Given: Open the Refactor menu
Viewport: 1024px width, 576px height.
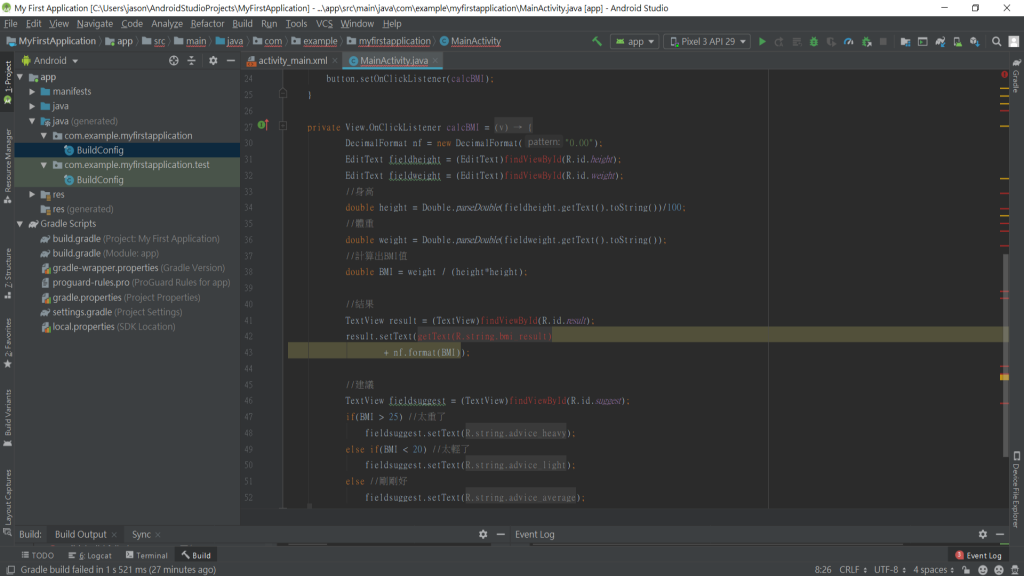Looking at the screenshot, I should 207,23.
